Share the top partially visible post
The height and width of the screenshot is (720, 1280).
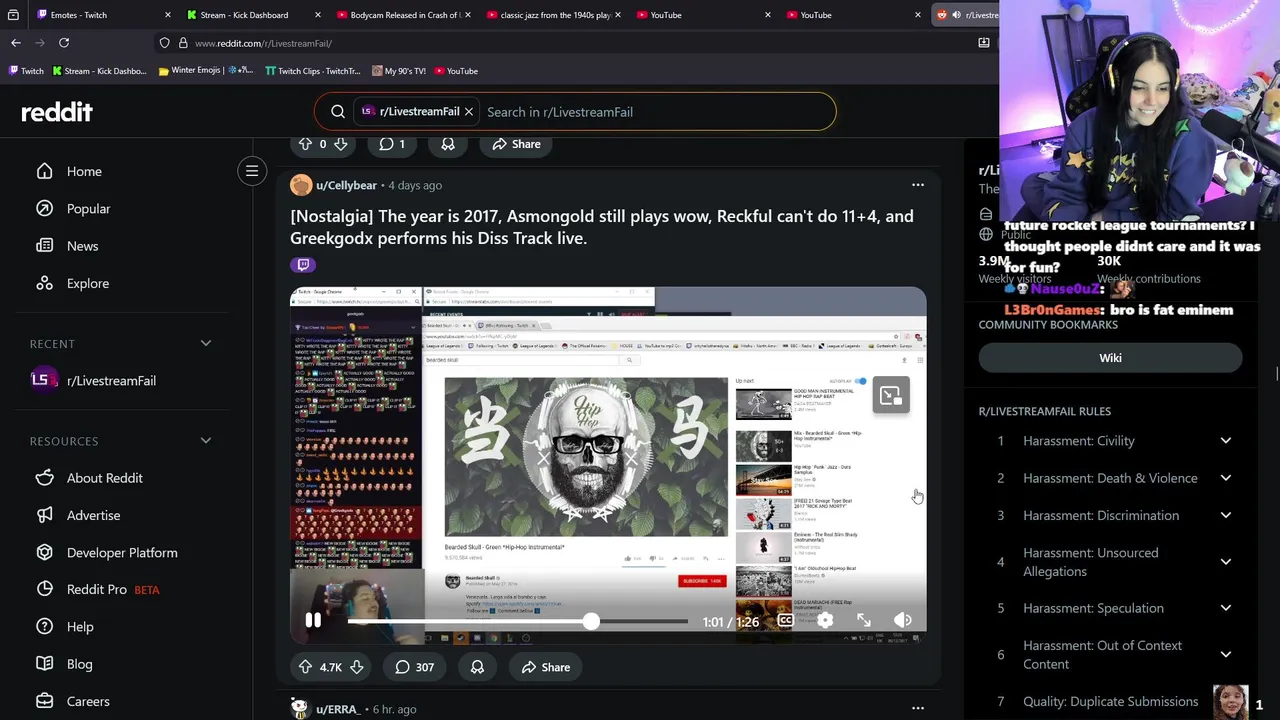[516, 144]
